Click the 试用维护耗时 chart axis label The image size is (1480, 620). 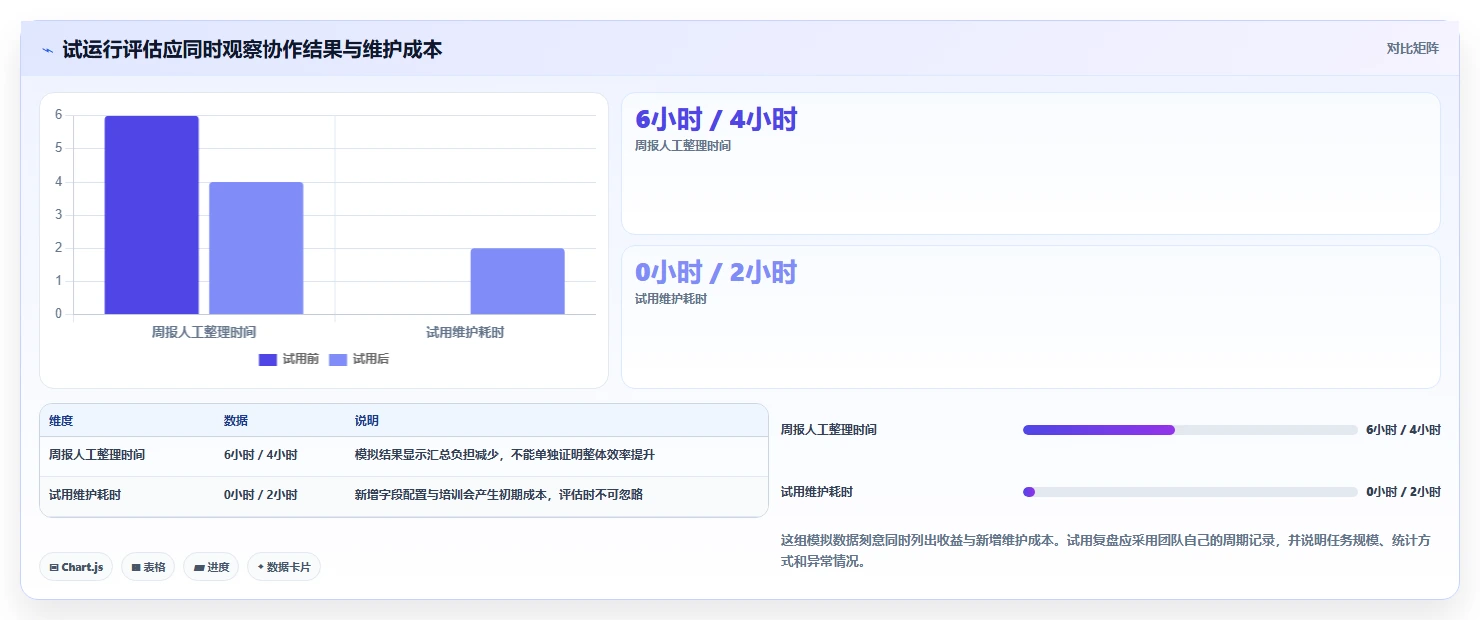465,332
